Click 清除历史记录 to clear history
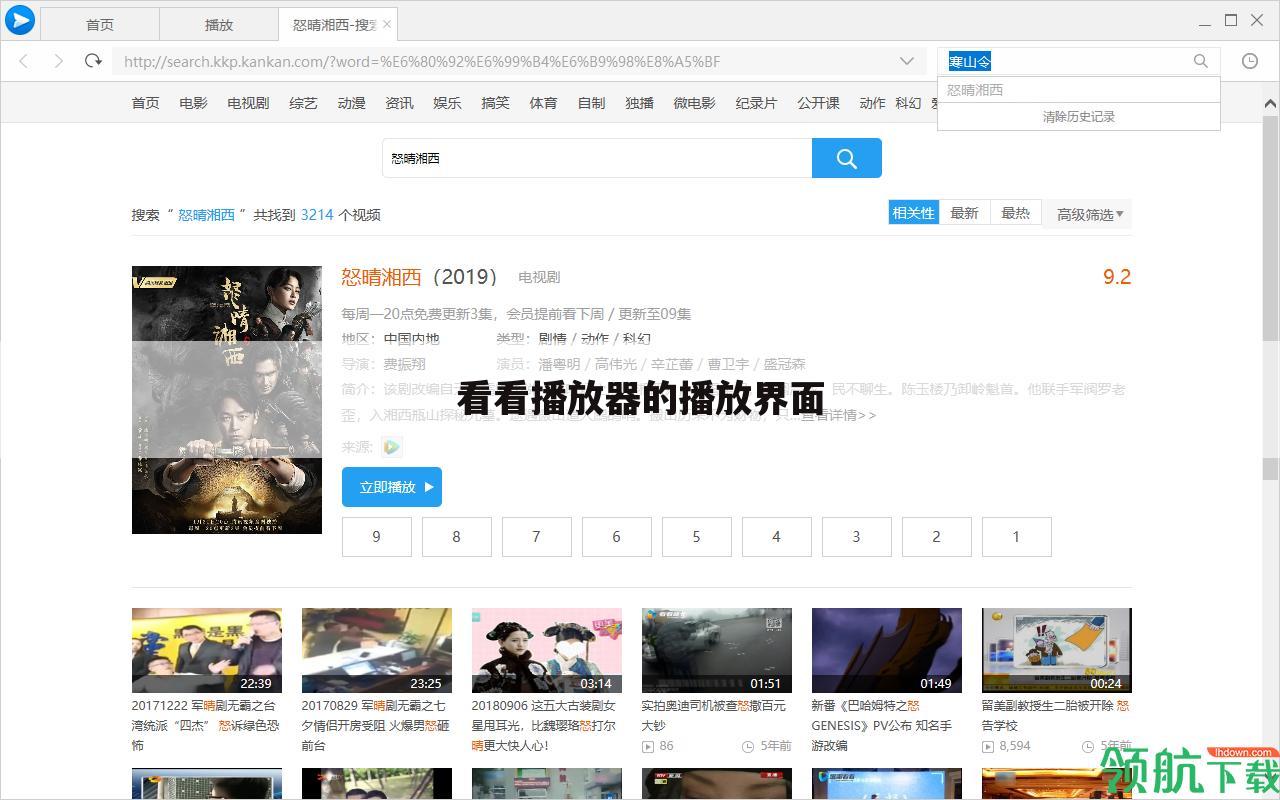The image size is (1280, 800). [1078, 116]
